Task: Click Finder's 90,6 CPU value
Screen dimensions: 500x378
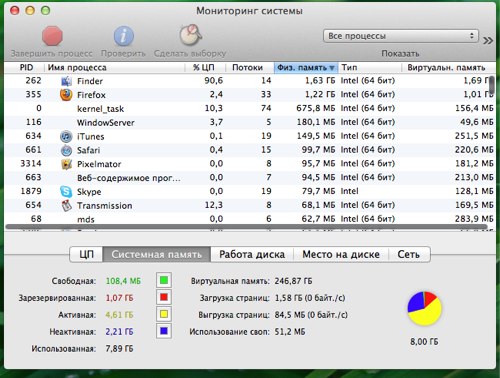Action: click(x=214, y=81)
